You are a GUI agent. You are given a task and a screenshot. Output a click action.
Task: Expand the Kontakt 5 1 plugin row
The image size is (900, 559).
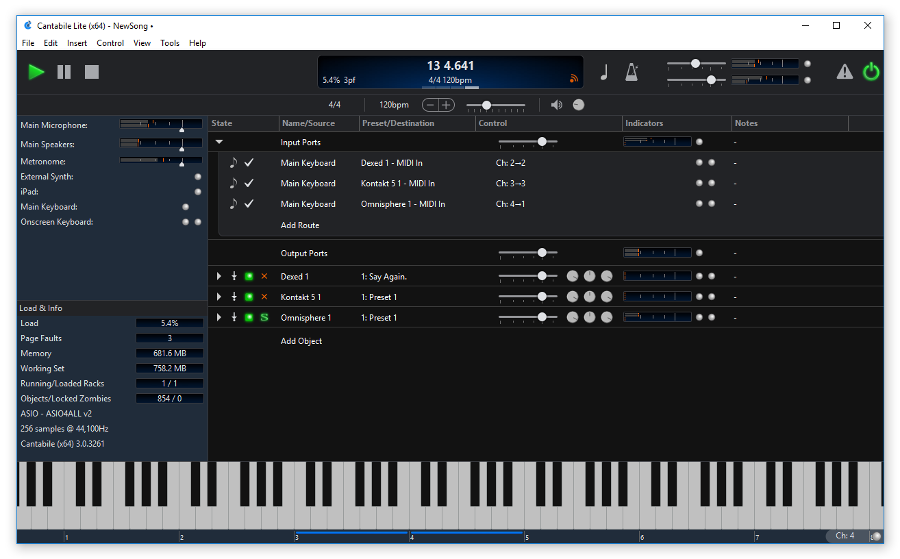219,297
